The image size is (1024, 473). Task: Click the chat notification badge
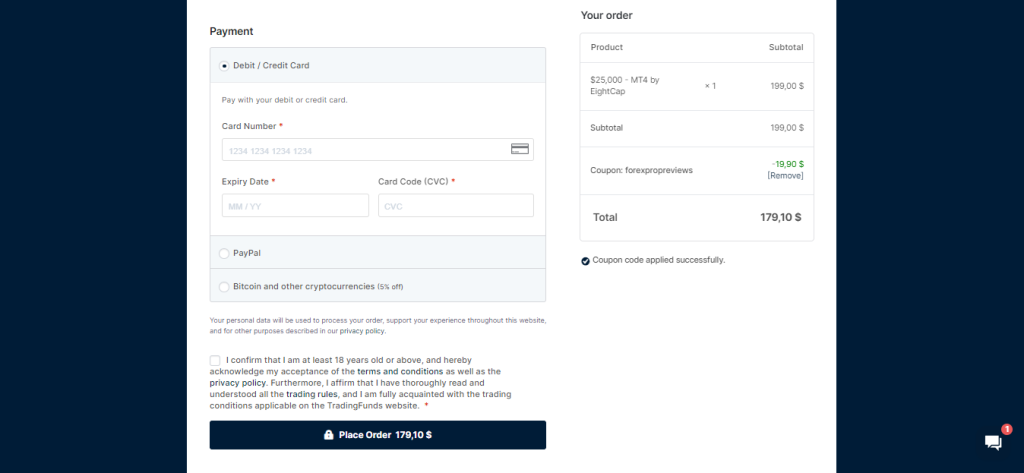coord(1006,429)
